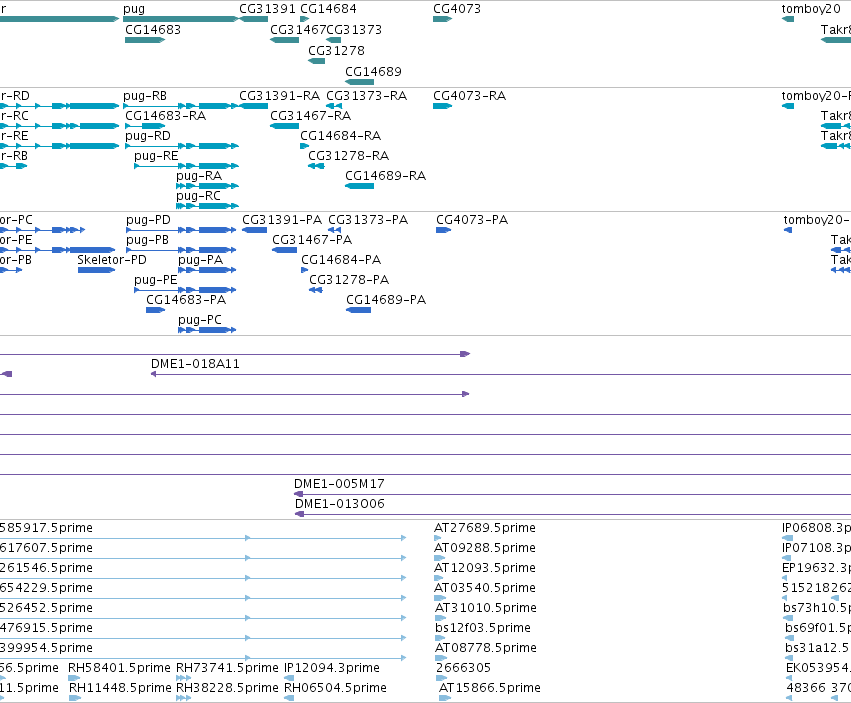
Task: Select the RH73741.5prime EST label
Action: click(x=227, y=668)
